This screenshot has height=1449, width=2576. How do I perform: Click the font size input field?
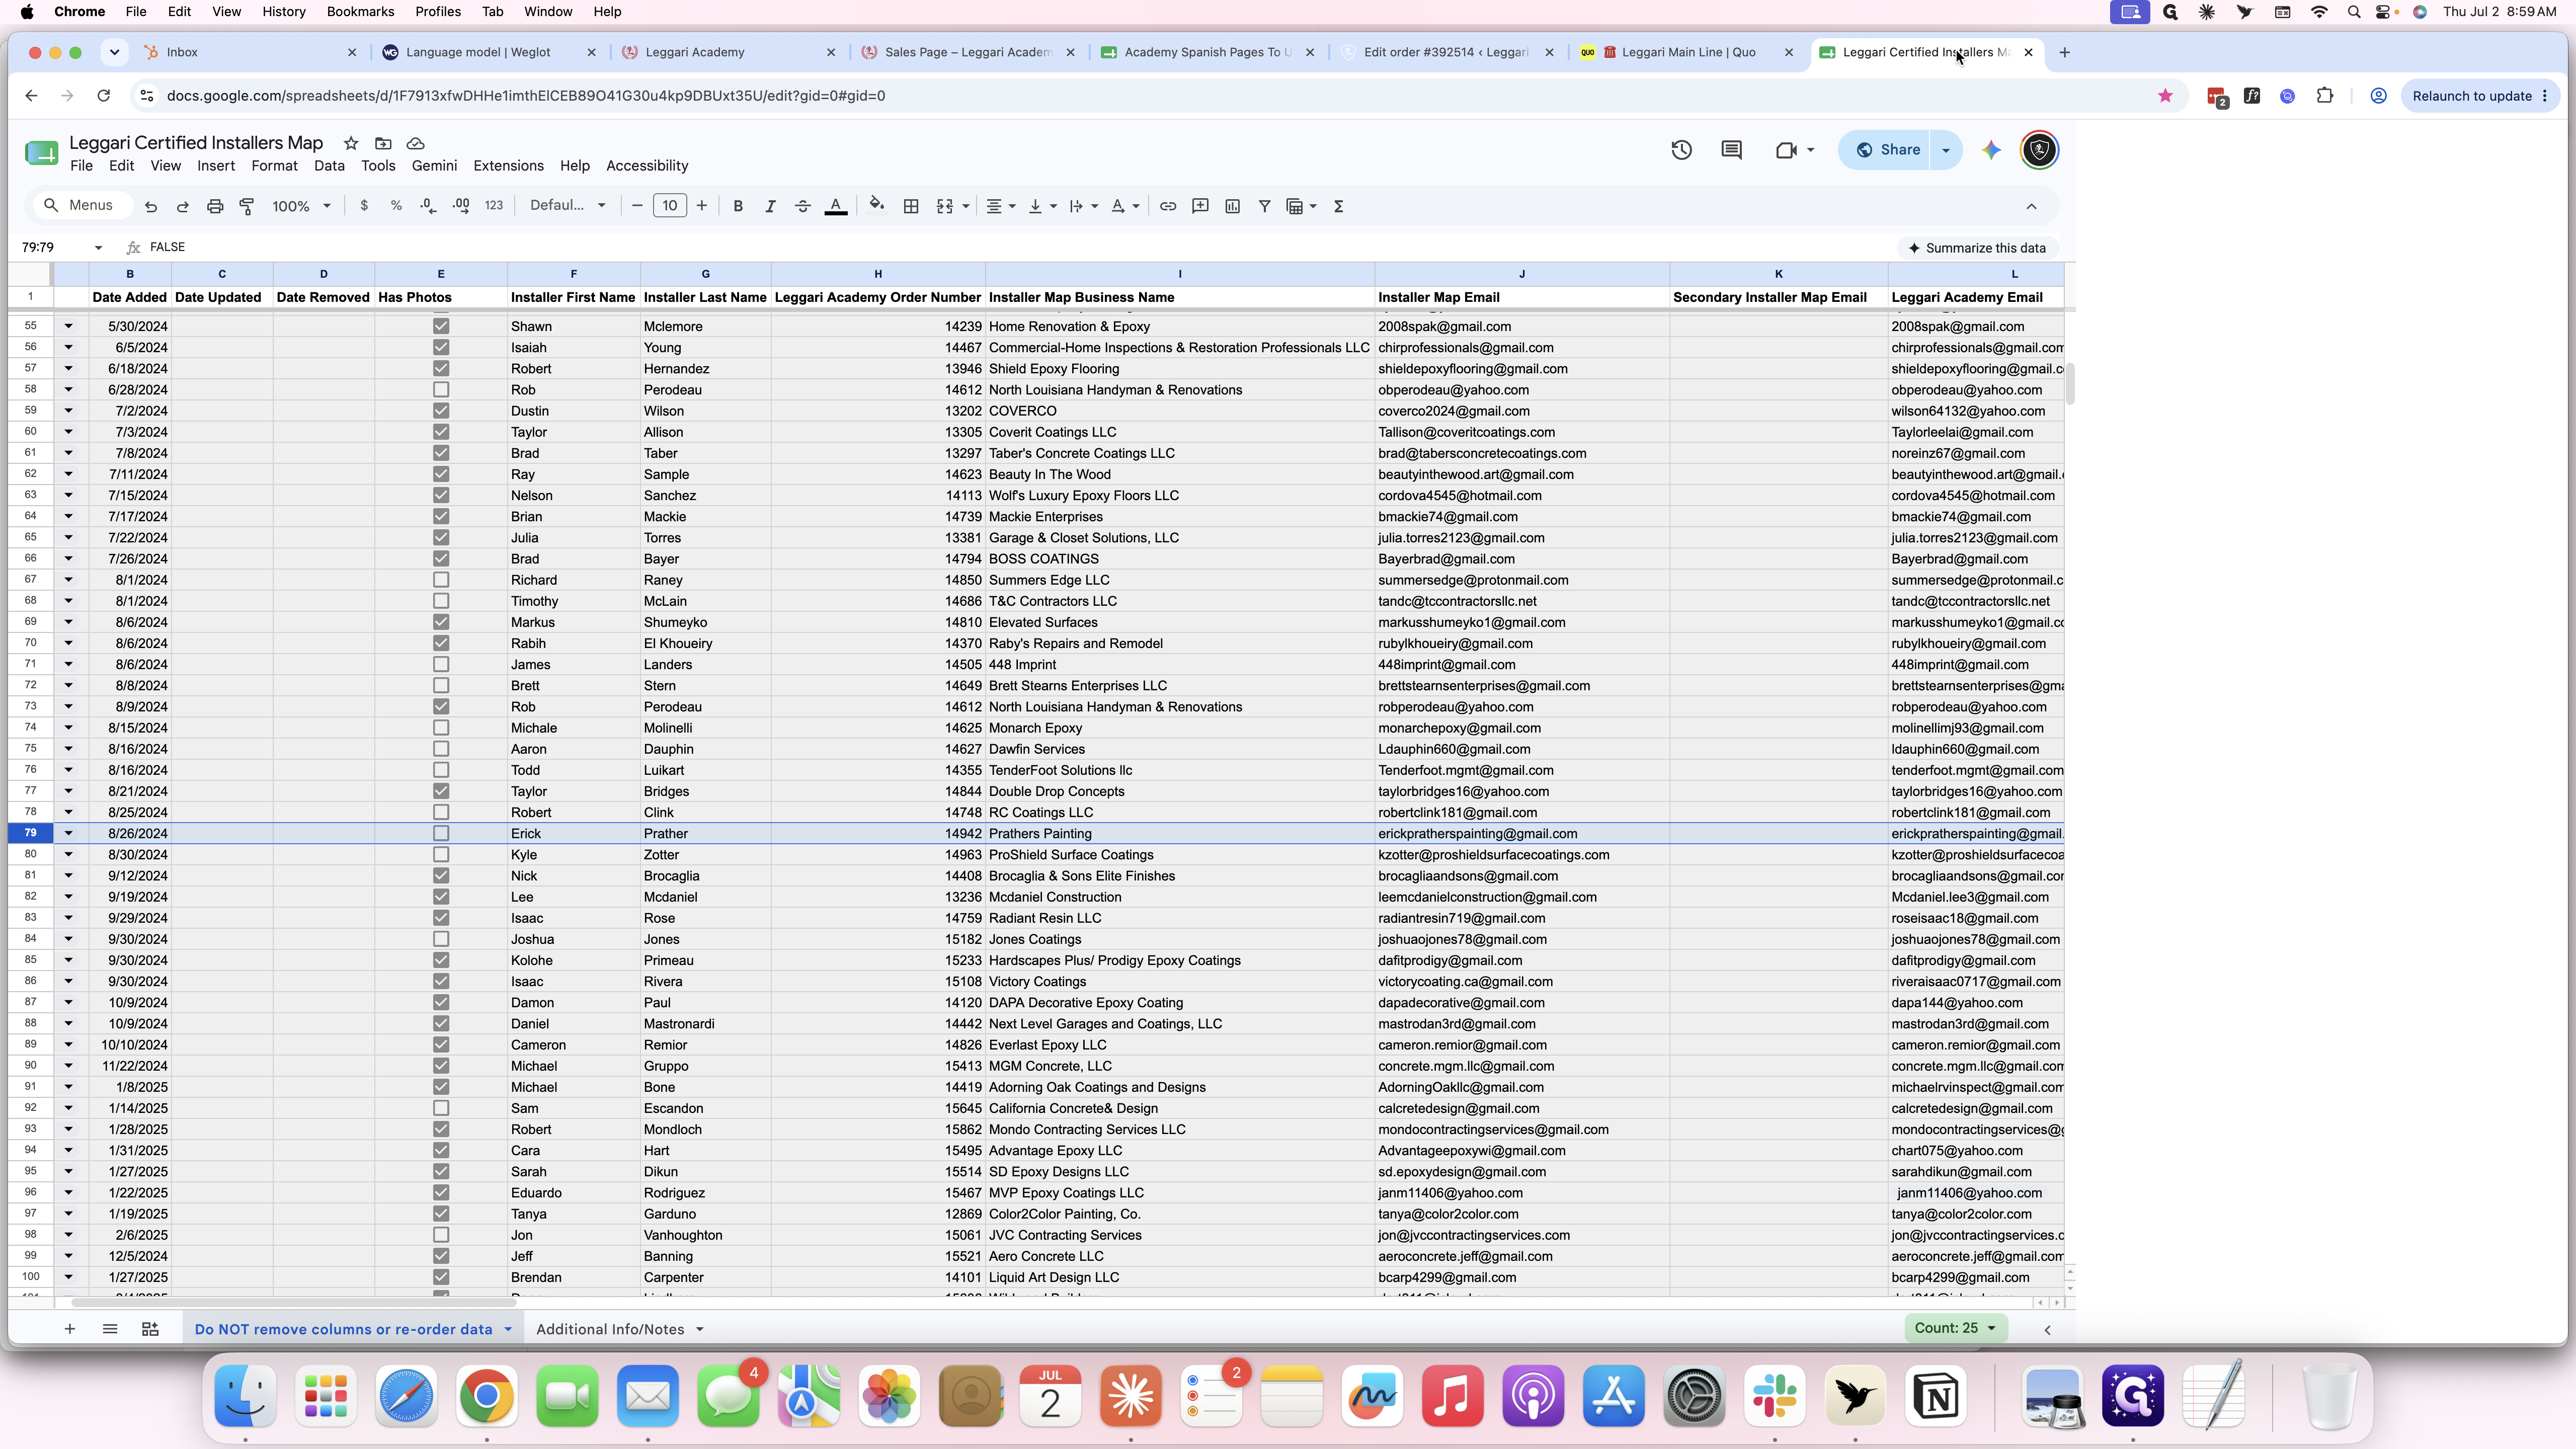click(x=669, y=206)
